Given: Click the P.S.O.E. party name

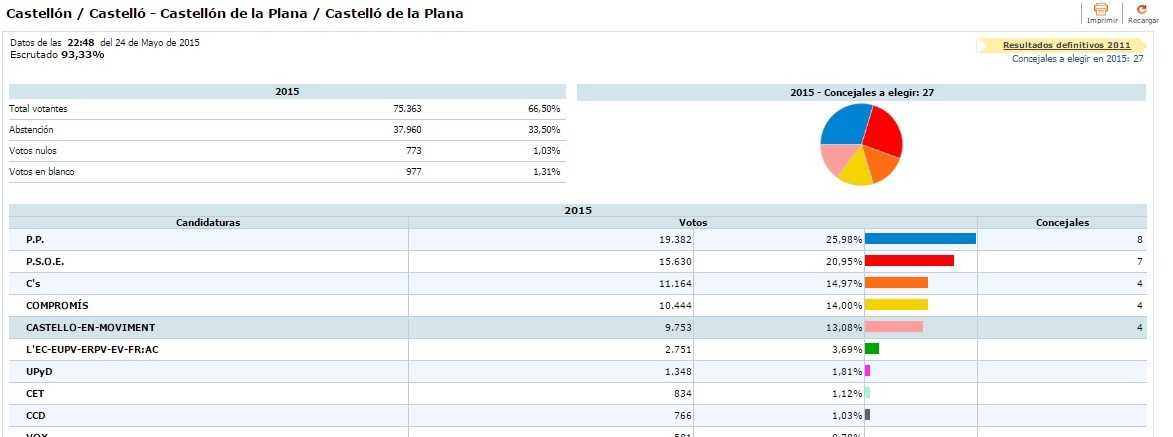Looking at the screenshot, I should (45, 261).
